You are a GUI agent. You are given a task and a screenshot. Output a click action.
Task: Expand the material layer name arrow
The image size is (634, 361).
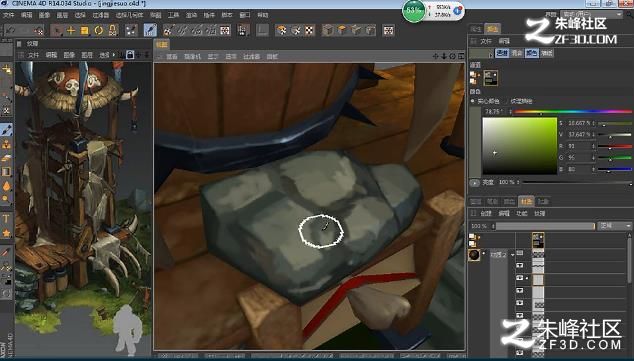pos(512,255)
